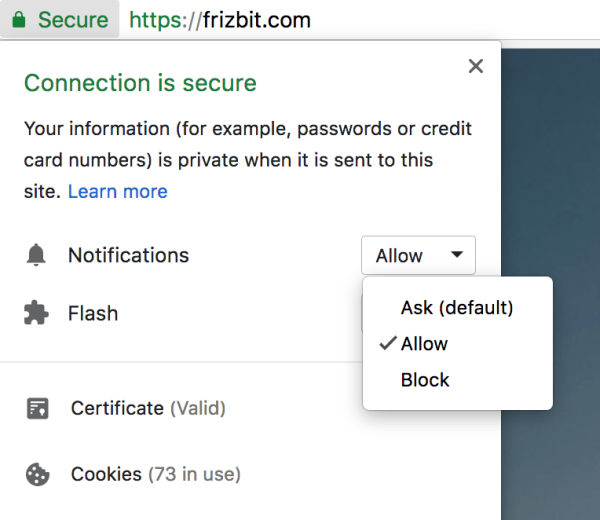
Task: Click the Secure label in address bar
Action: 72,20
